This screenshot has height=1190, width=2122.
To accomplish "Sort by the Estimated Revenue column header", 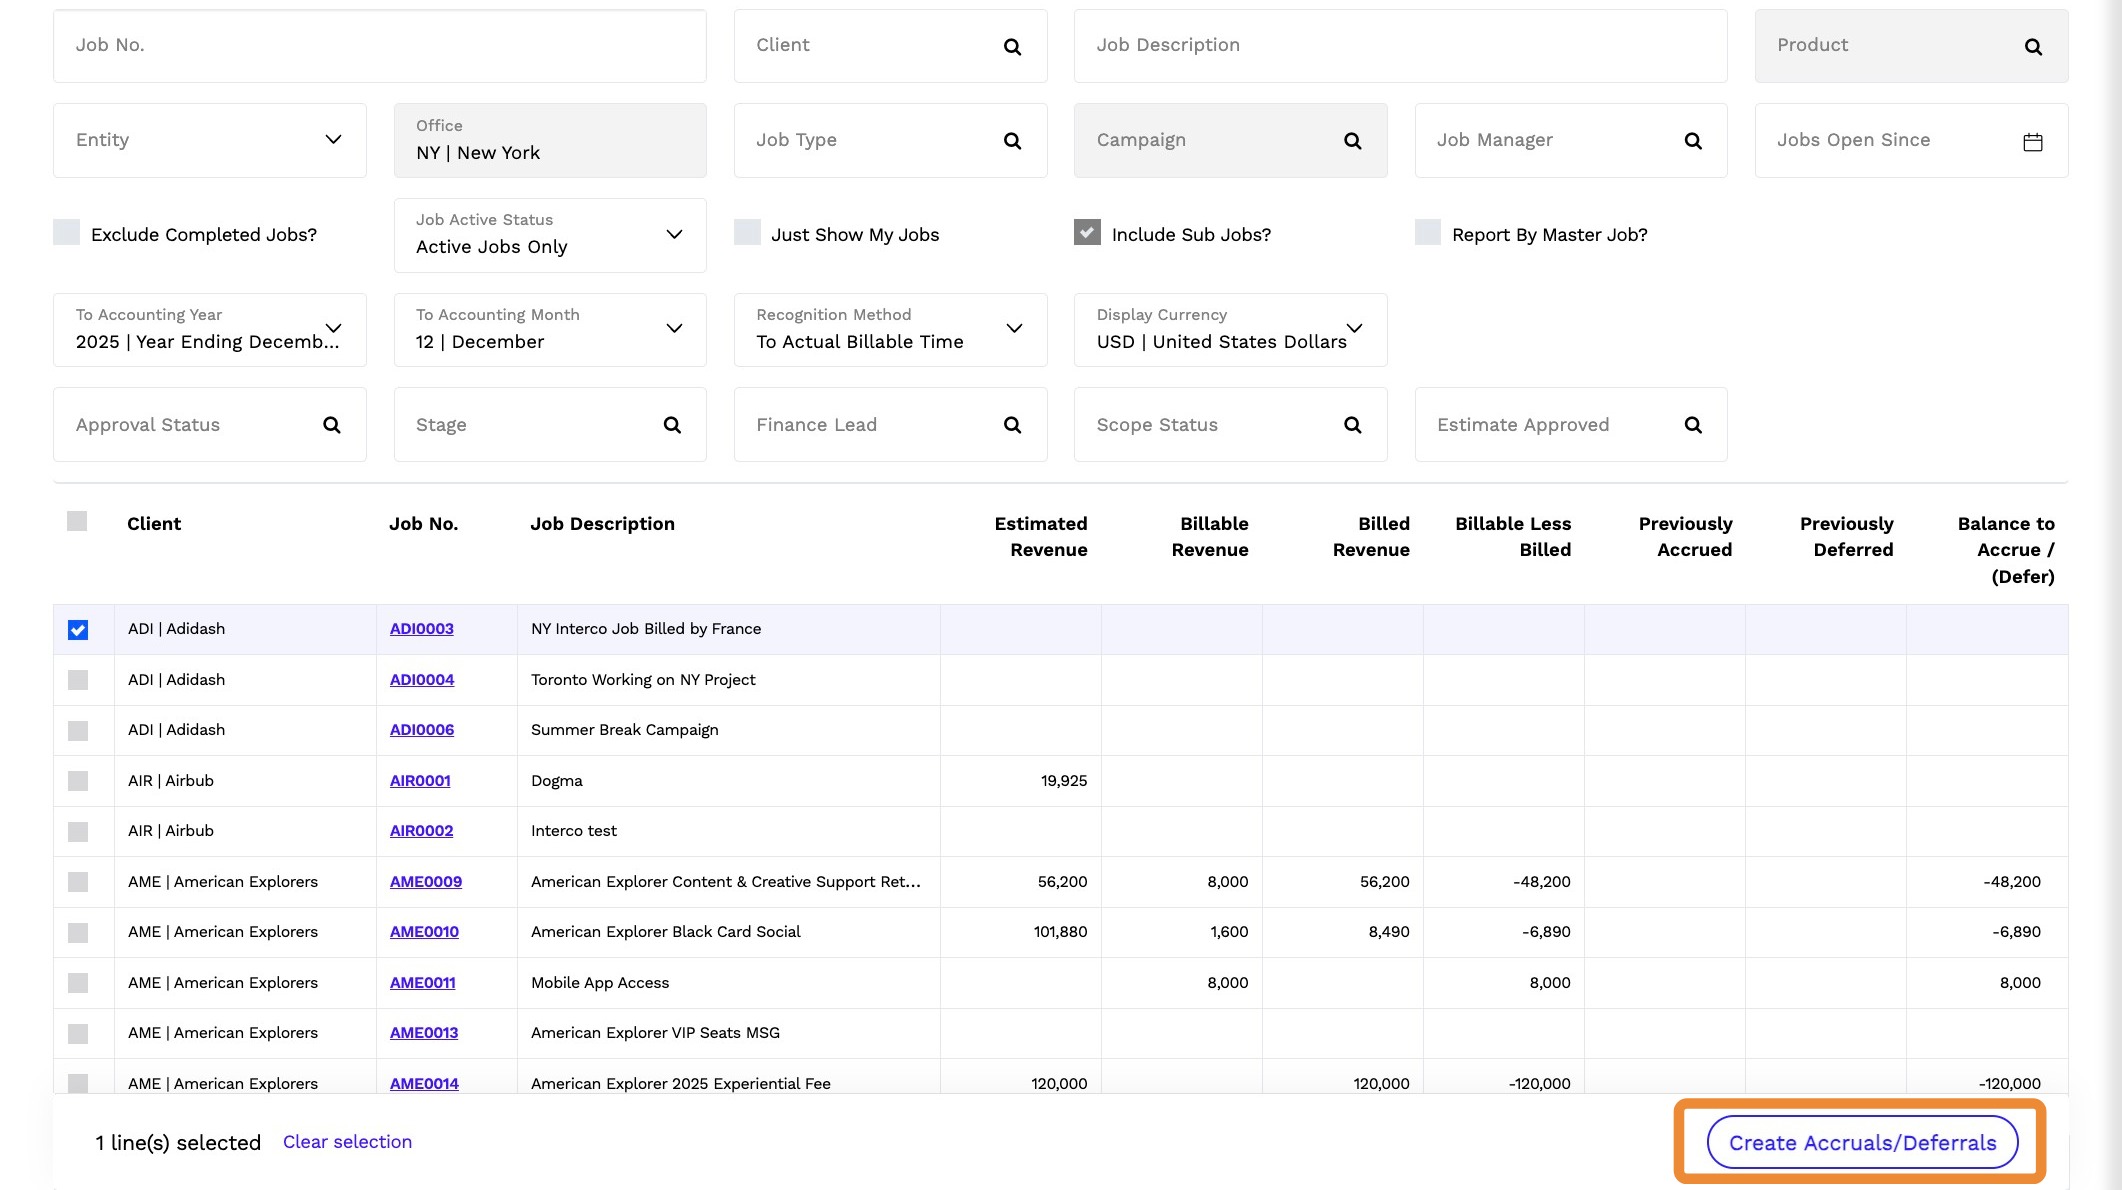I will (x=1040, y=537).
